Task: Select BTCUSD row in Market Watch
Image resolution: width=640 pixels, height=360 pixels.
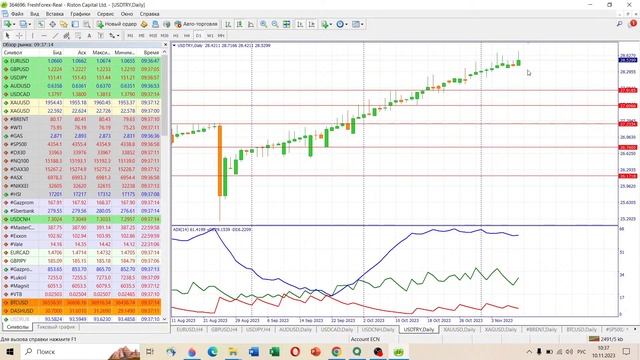Action: point(82,302)
